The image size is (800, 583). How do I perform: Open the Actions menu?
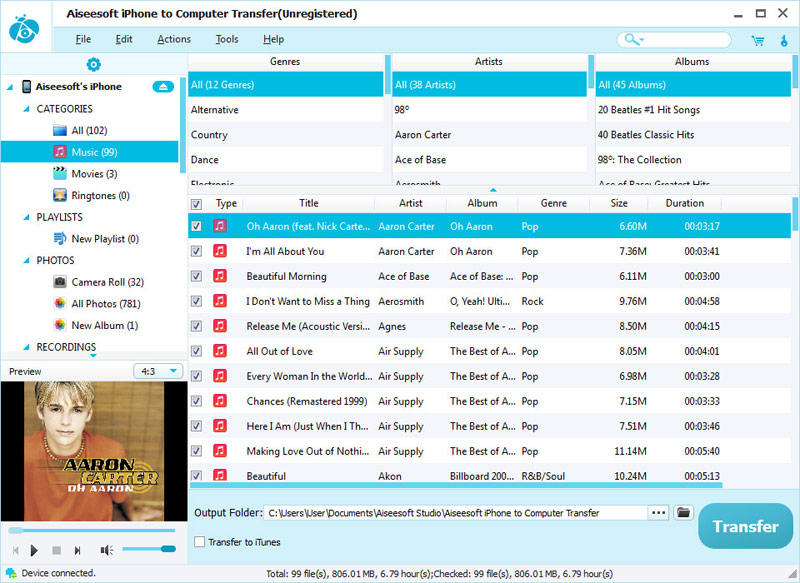tap(174, 39)
